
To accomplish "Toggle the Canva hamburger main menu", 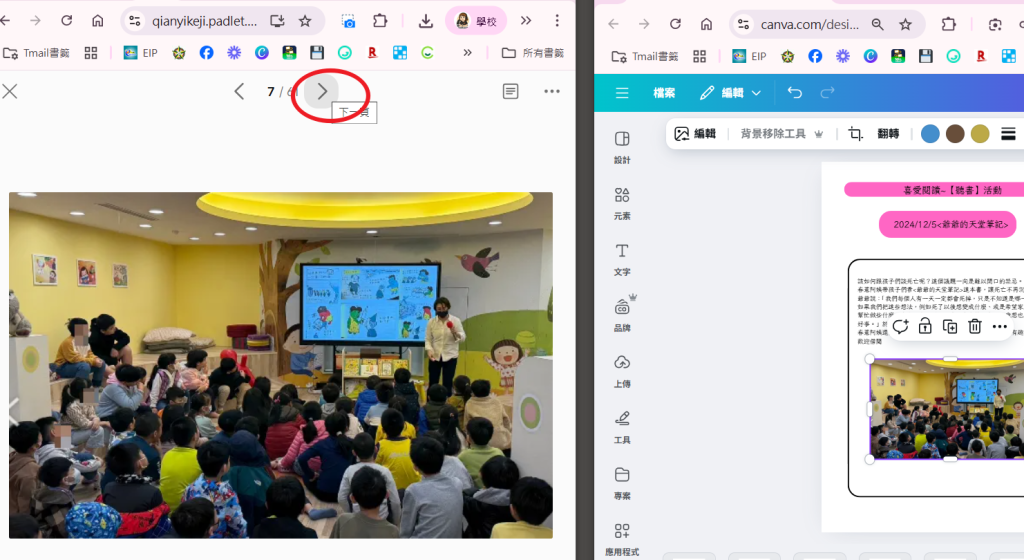I will 622,93.
